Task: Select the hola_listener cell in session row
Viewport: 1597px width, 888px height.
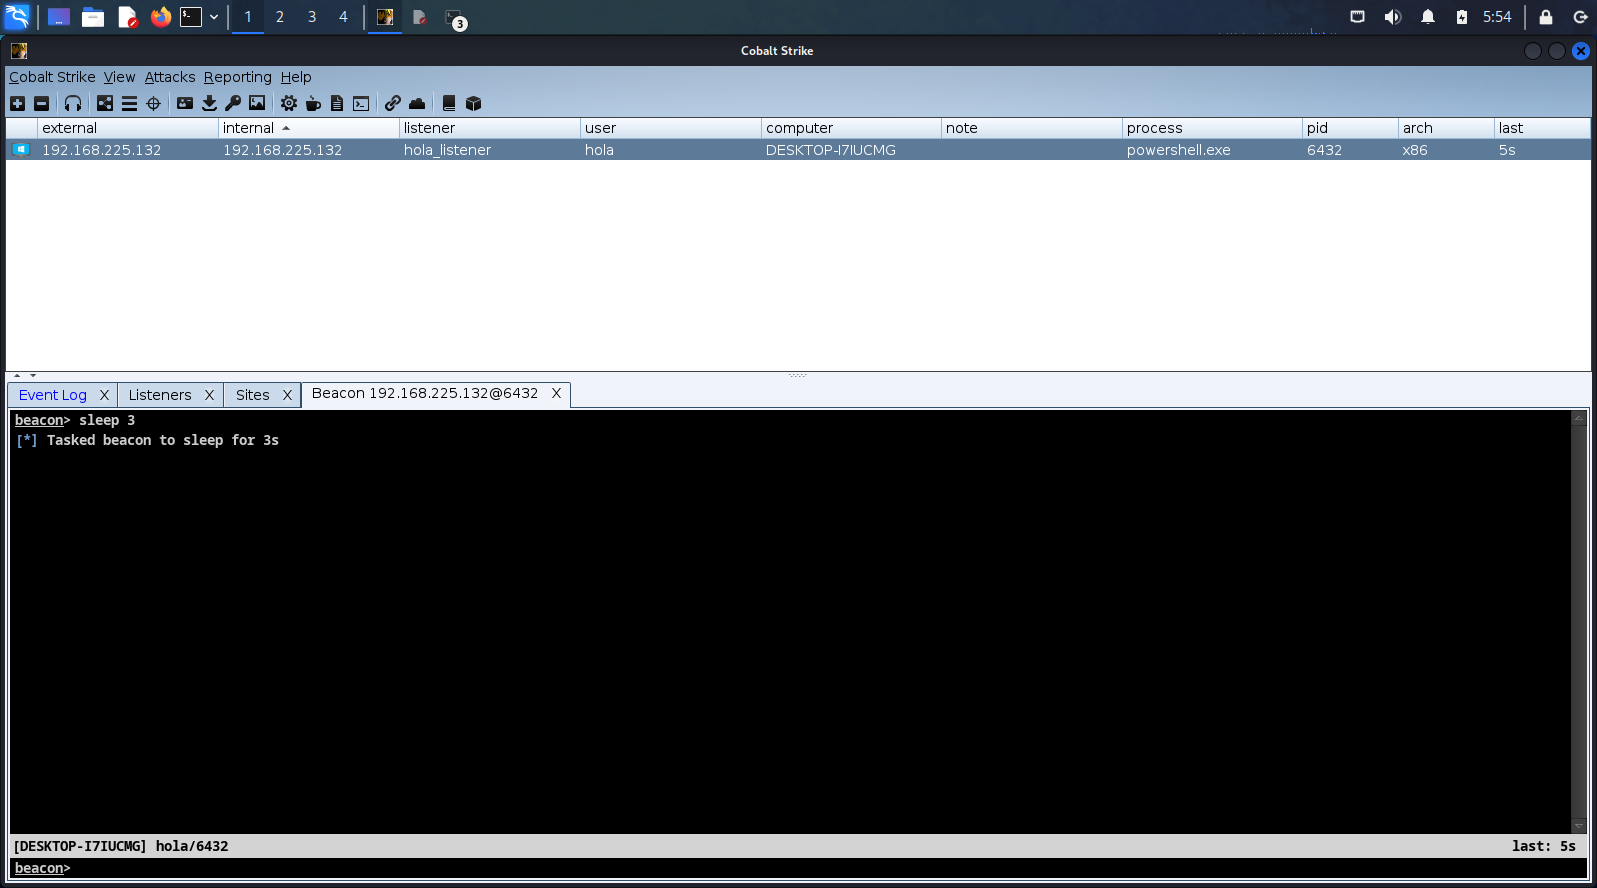Action: [x=490, y=150]
